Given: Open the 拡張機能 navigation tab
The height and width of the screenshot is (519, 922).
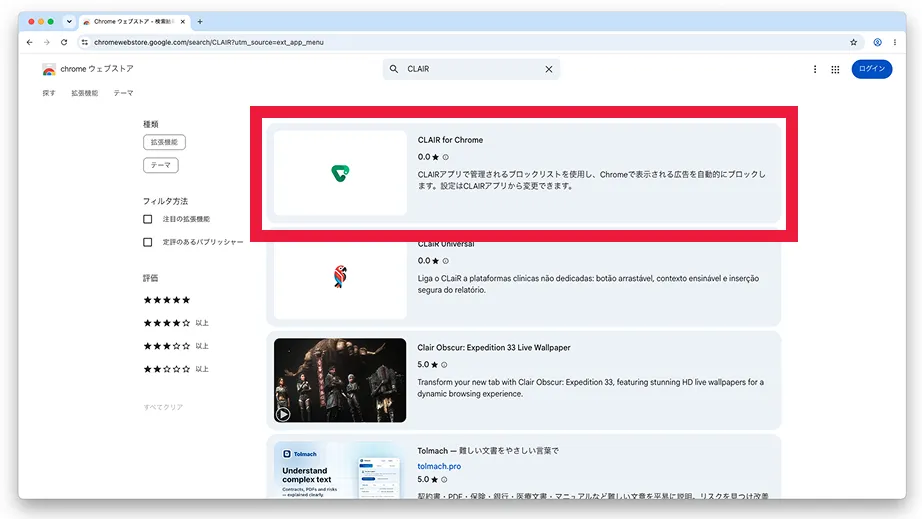Looking at the screenshot, I should tap(85, 93).
